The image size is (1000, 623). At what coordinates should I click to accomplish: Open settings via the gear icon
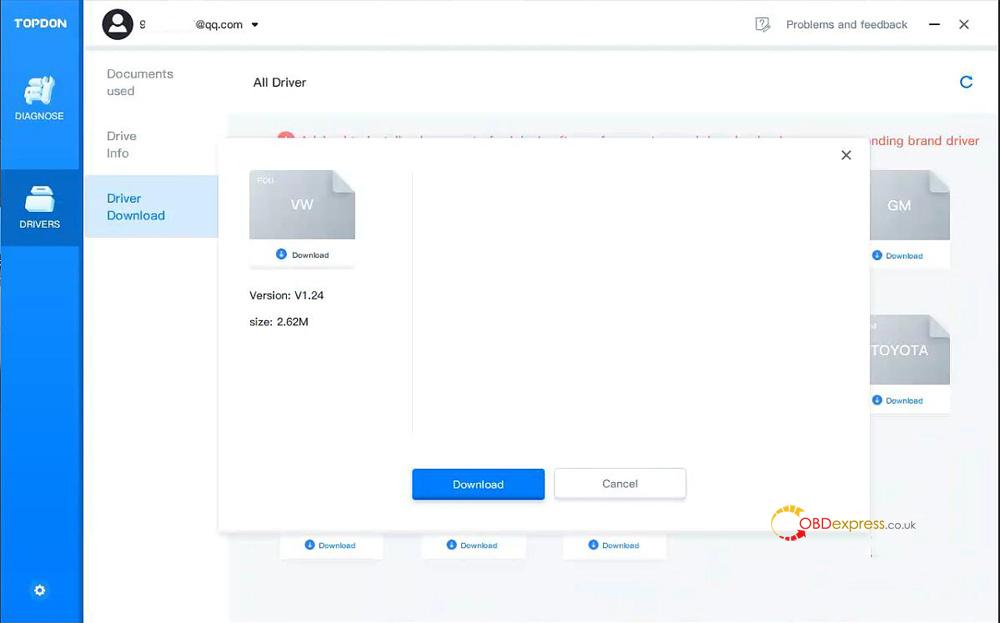[x=40, y=590]
